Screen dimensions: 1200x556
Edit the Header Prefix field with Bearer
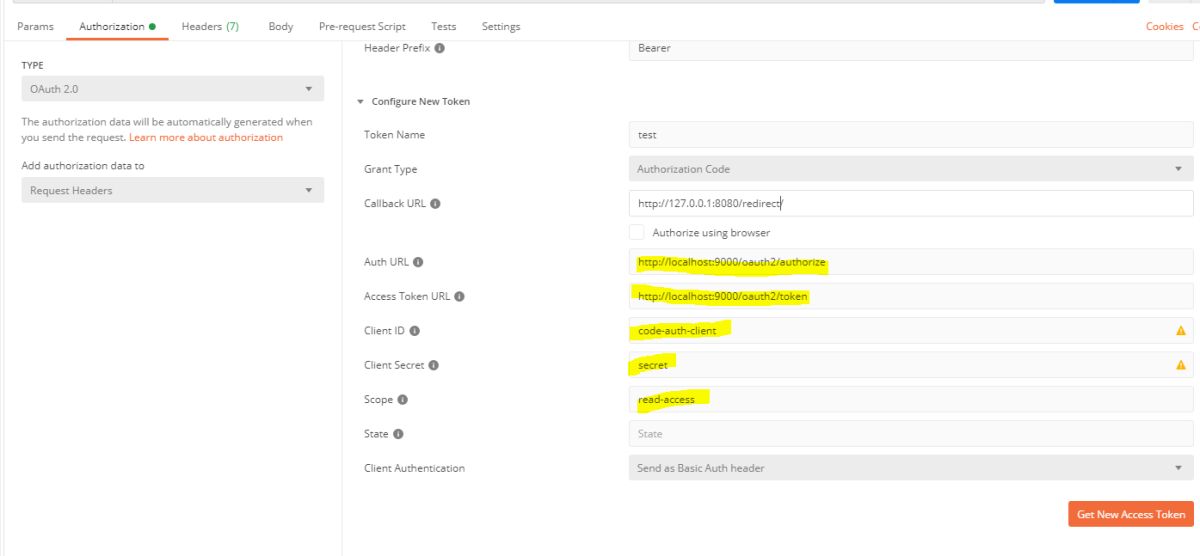coord(911,48)
